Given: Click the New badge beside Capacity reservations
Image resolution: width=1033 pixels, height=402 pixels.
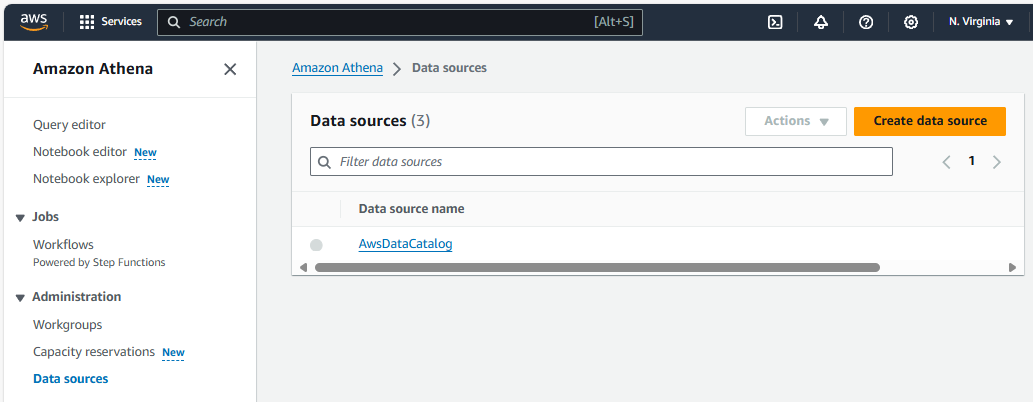Looking at the screenshot, I should coord(173,353).
